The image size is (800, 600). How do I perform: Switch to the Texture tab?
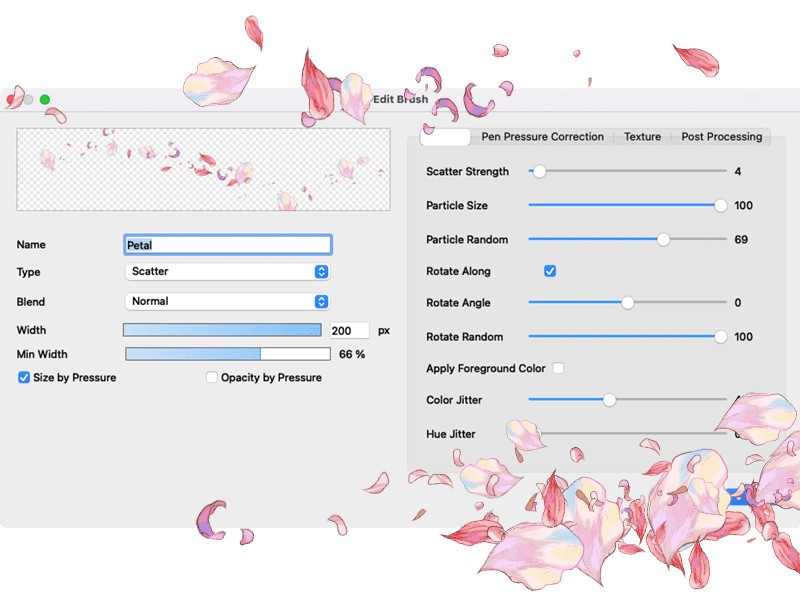pos(642,137)
